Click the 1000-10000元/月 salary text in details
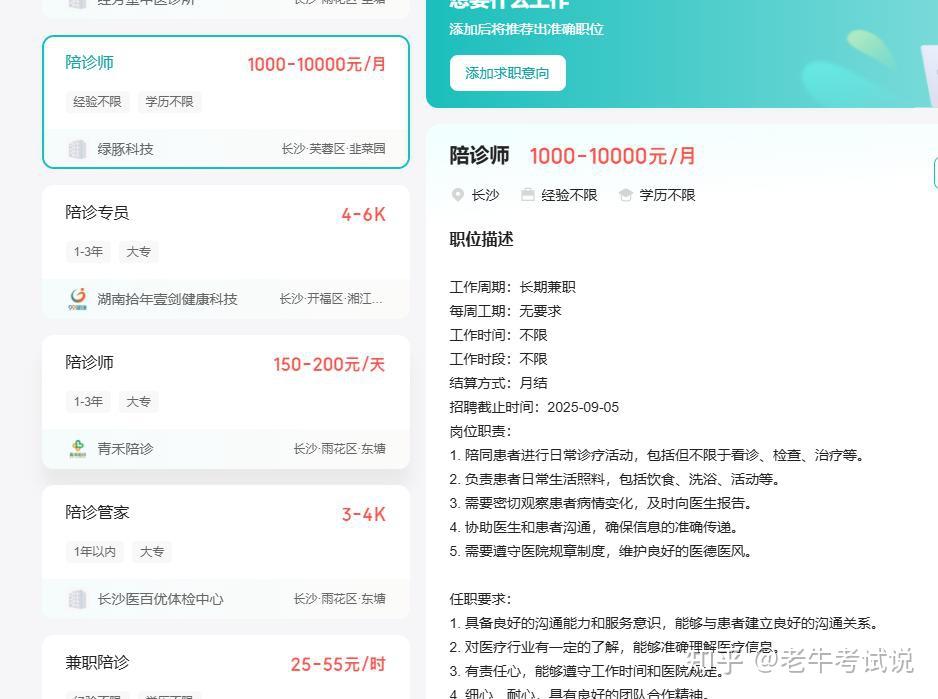The image size is (938, 699). tap(613, 157)
